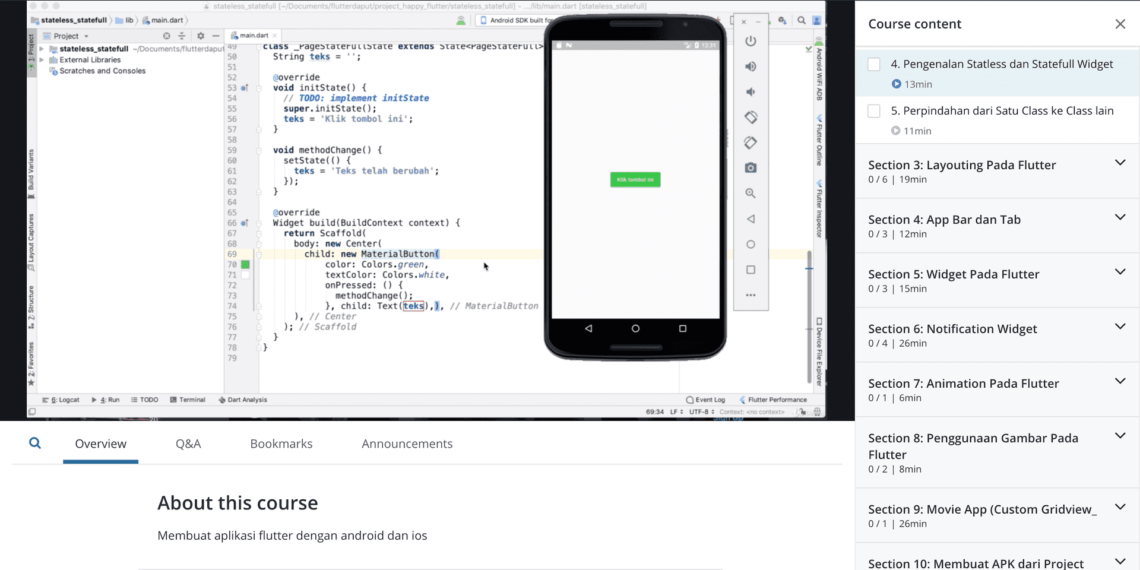Open the Android WiFi ADB side panel
1140x570 pixels.
coord(819,69)
